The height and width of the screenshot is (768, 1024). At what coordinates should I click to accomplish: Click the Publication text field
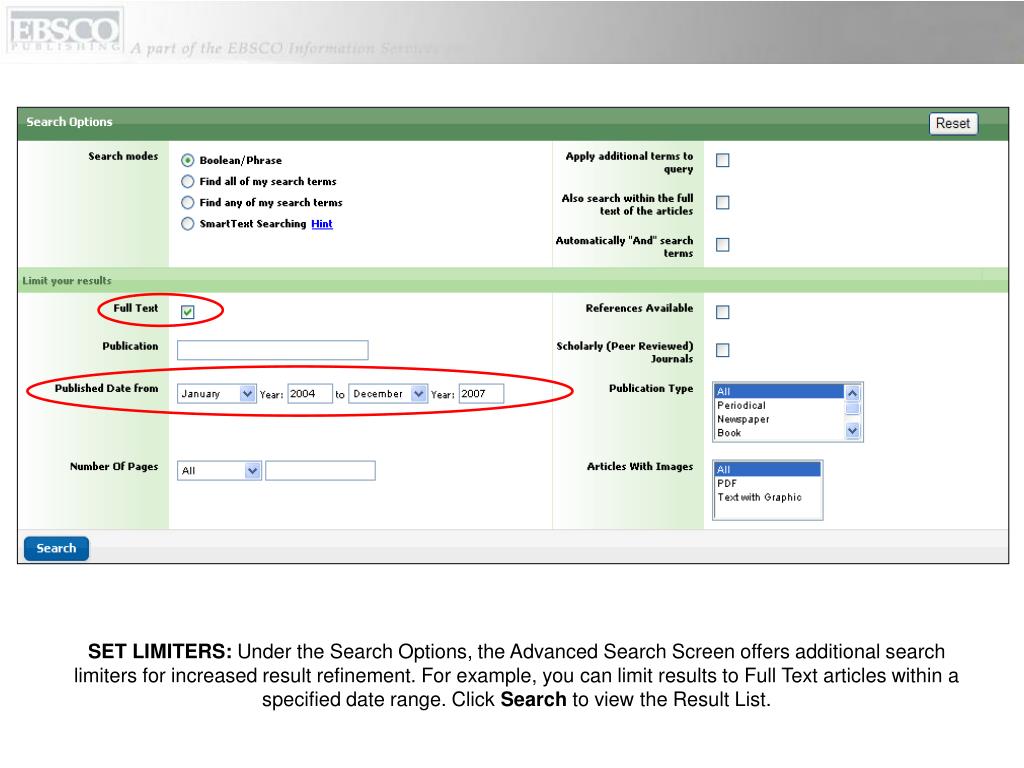pos(272,350)
